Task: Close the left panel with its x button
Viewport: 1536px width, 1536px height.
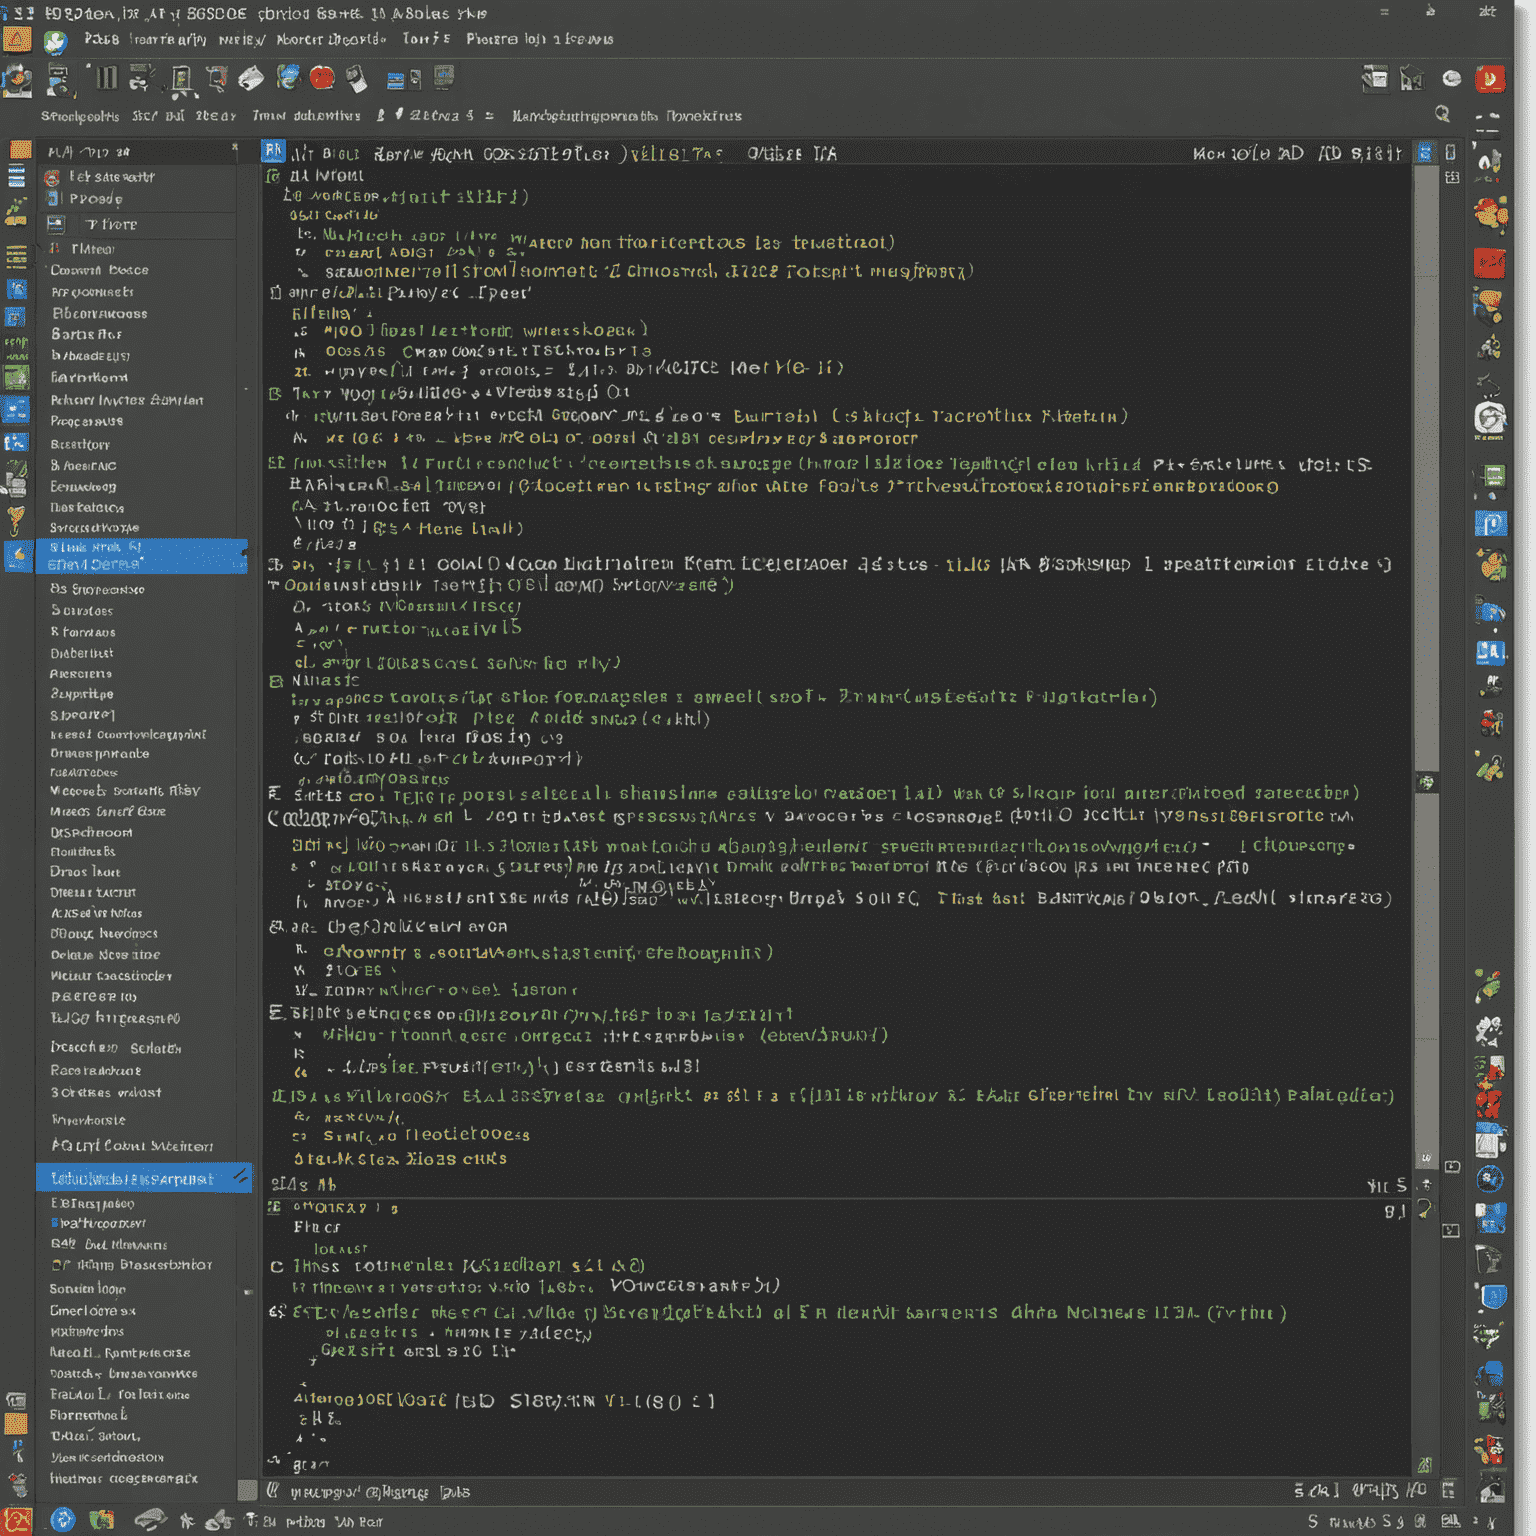Action: (x=235, y=149)
